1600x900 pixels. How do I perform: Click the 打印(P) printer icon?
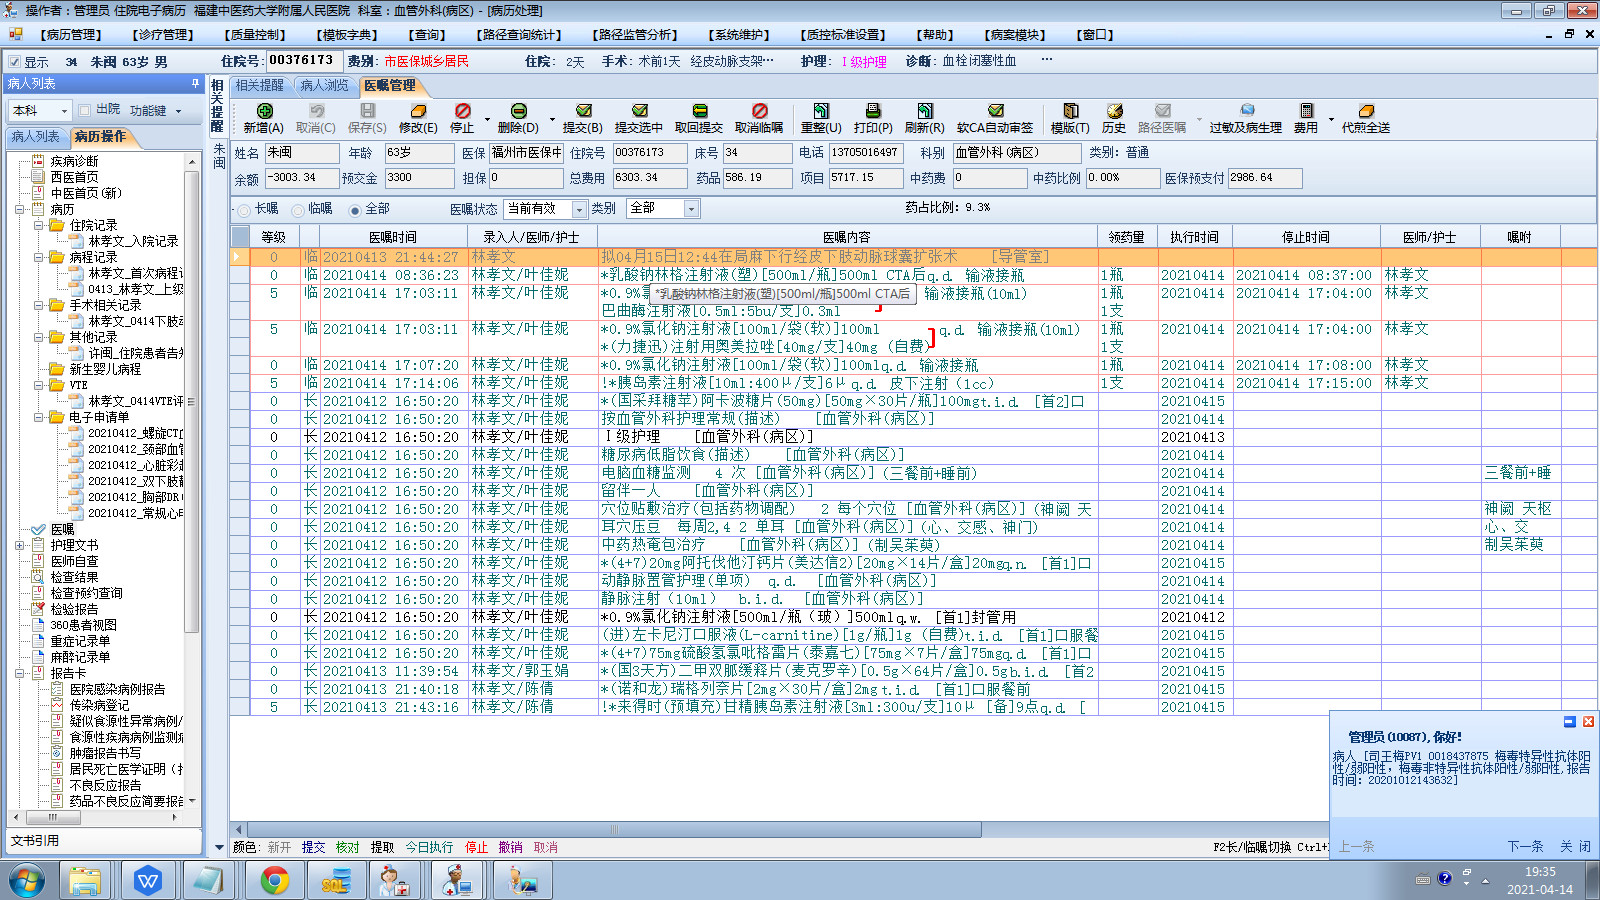(873, 111)
